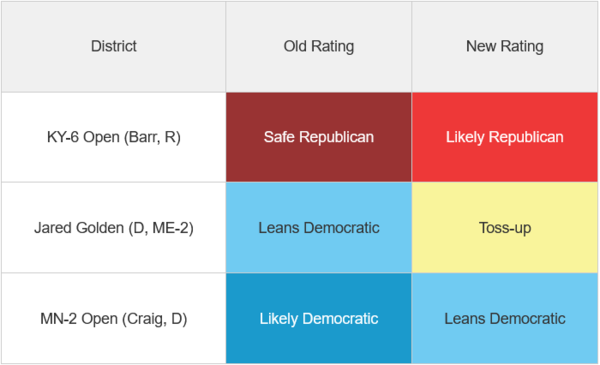Click the District column header

(113, 46)
